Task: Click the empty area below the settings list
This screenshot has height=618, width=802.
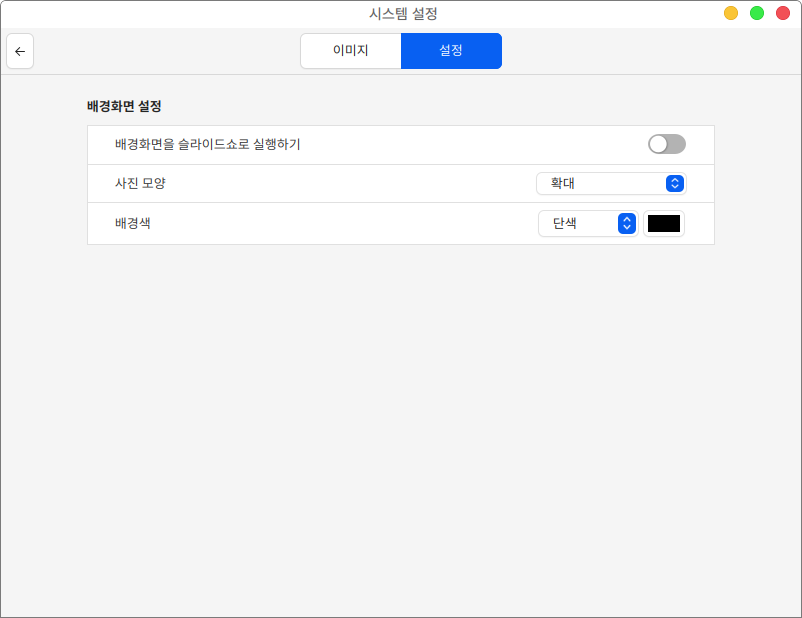Action: click(x=400, y=420)
